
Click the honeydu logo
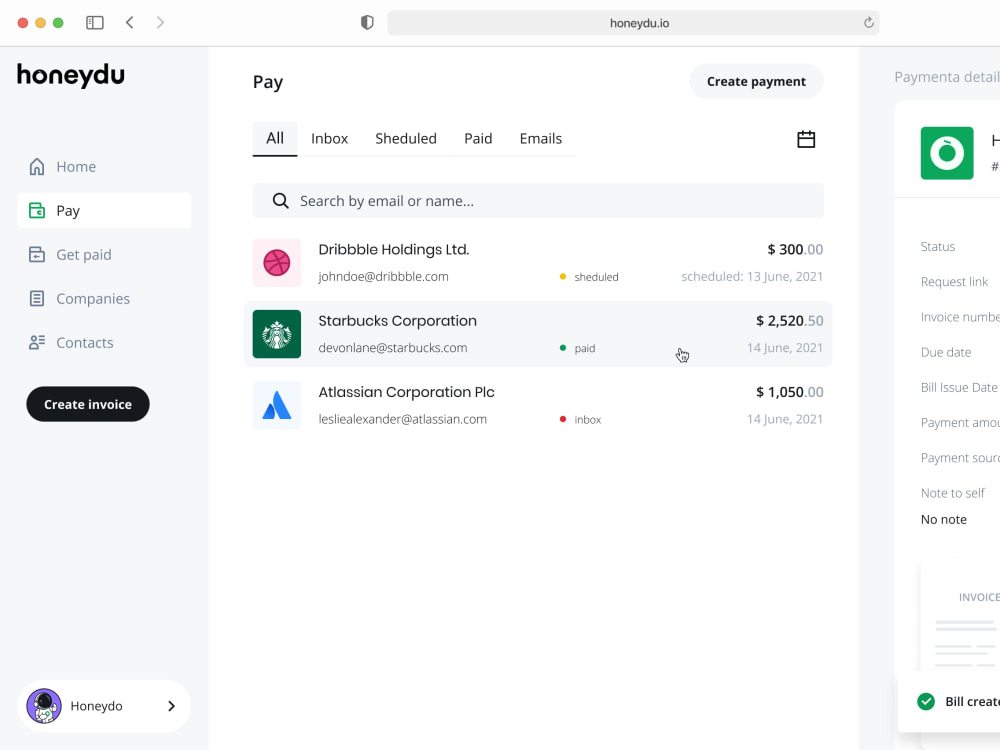coord(71,75)
